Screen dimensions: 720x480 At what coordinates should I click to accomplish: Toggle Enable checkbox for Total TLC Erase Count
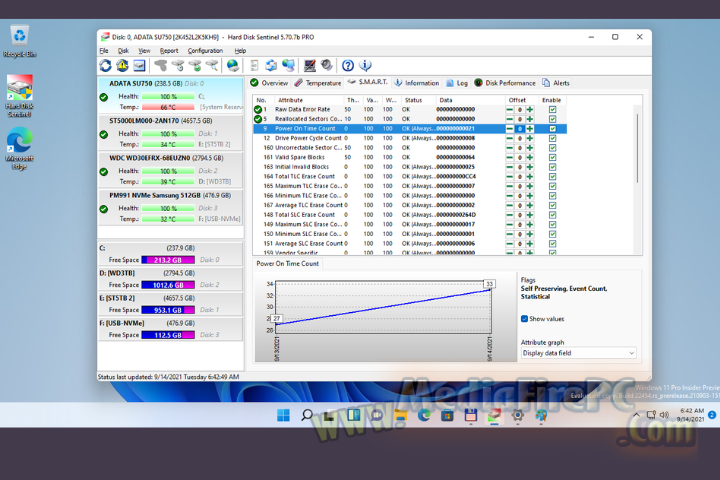(552, 177)
